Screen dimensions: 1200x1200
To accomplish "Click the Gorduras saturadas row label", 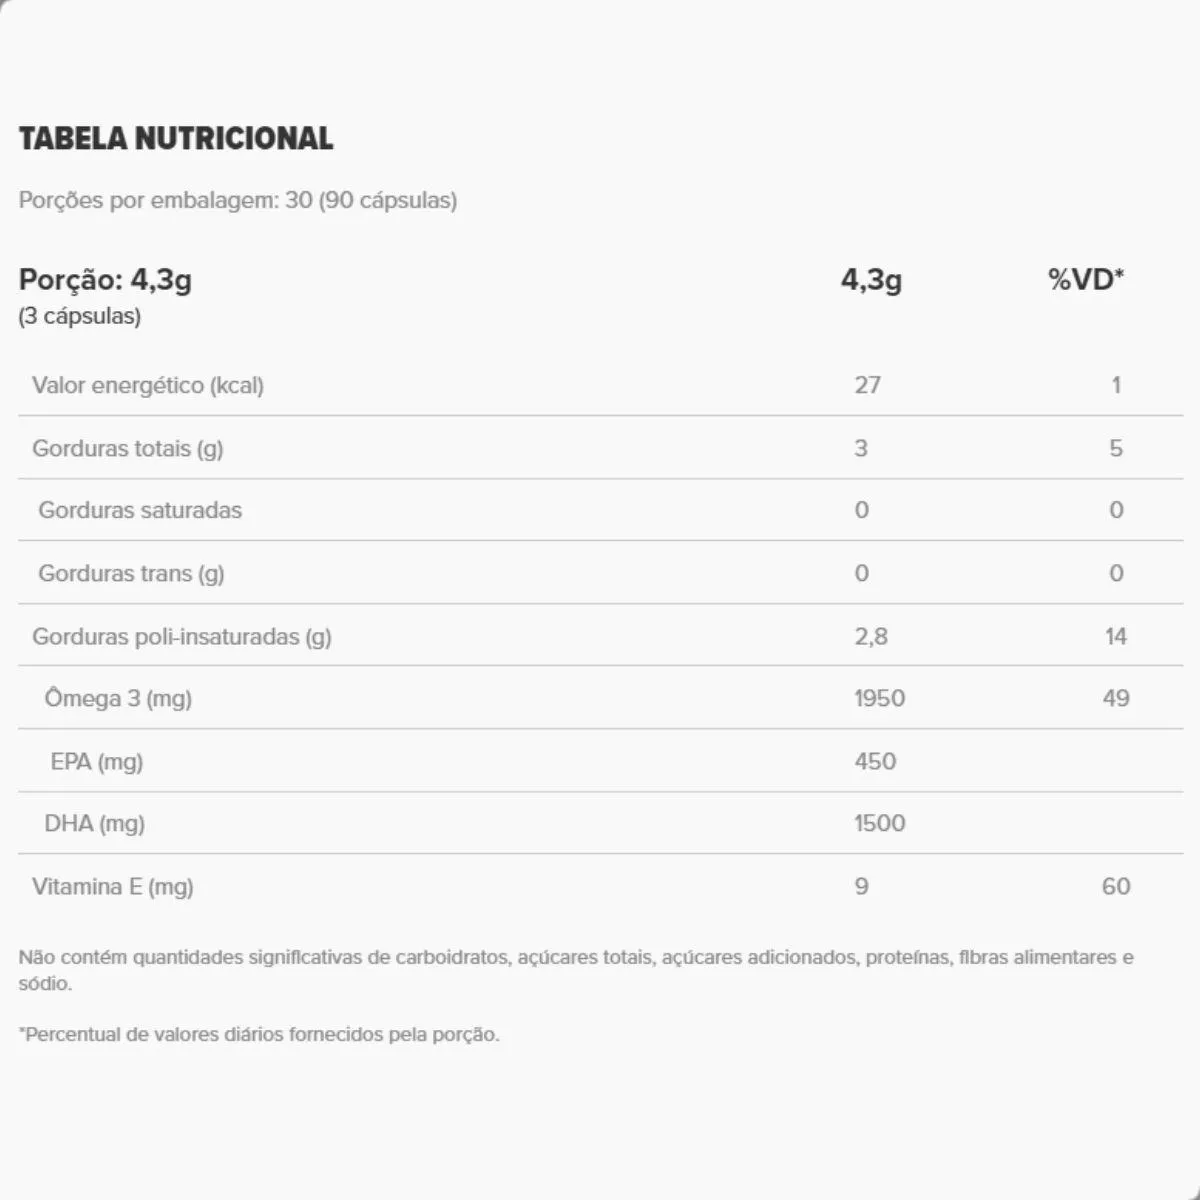I will (x=140, y=510).
